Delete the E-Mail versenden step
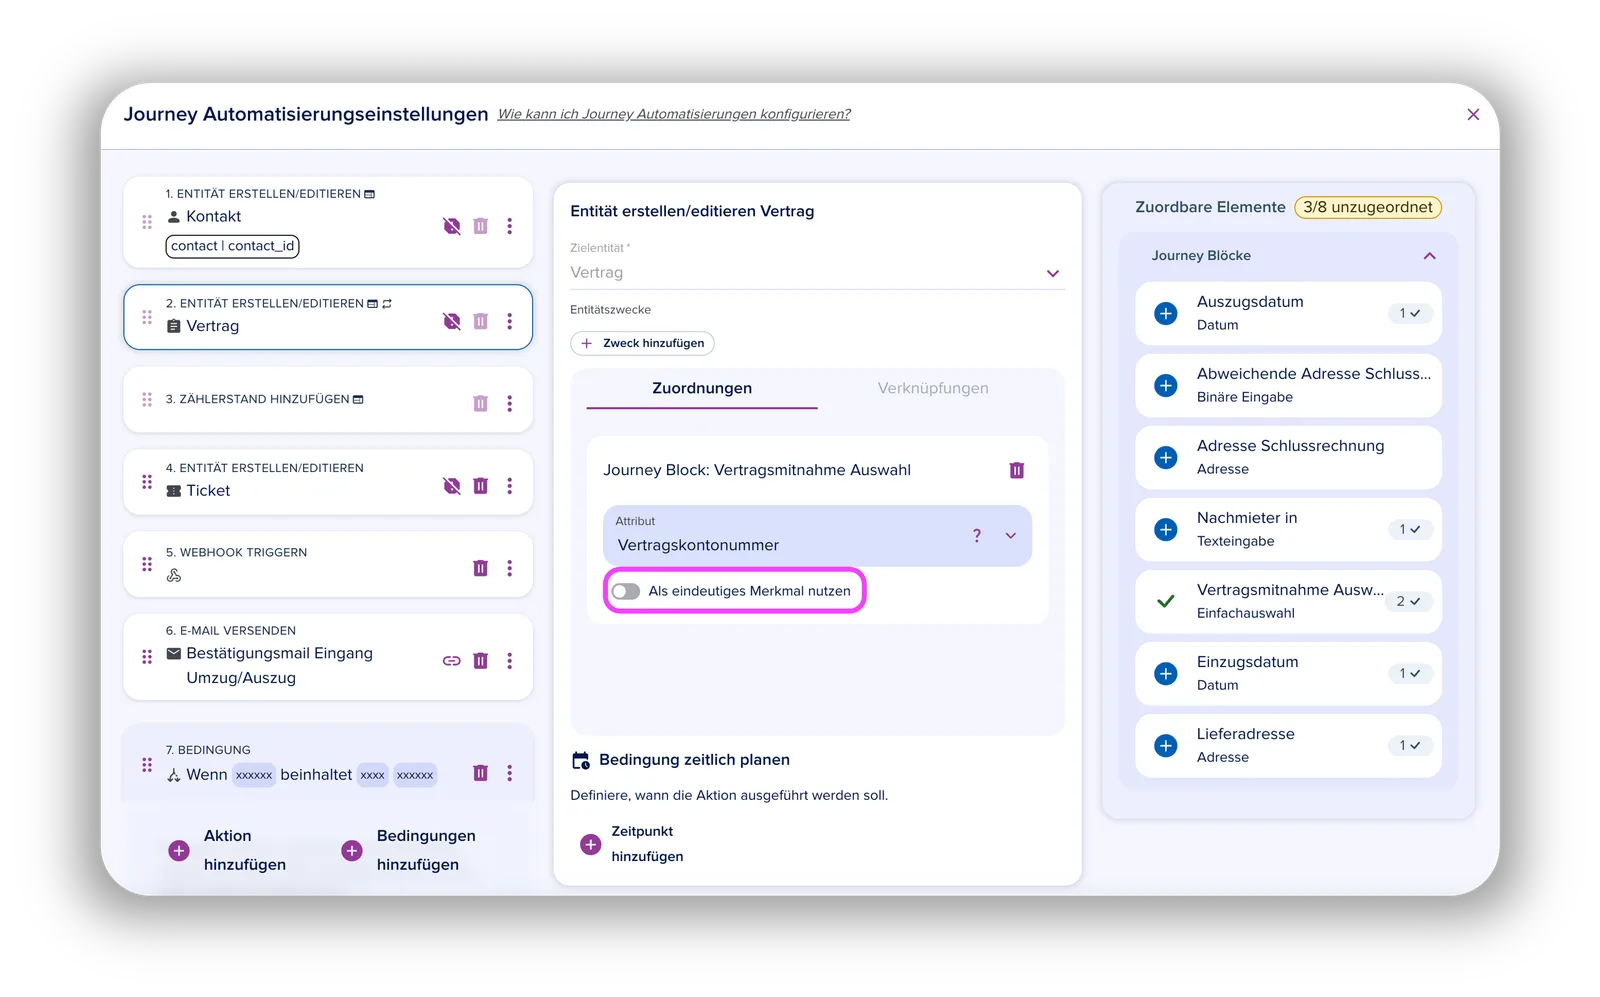 [480, 661]
